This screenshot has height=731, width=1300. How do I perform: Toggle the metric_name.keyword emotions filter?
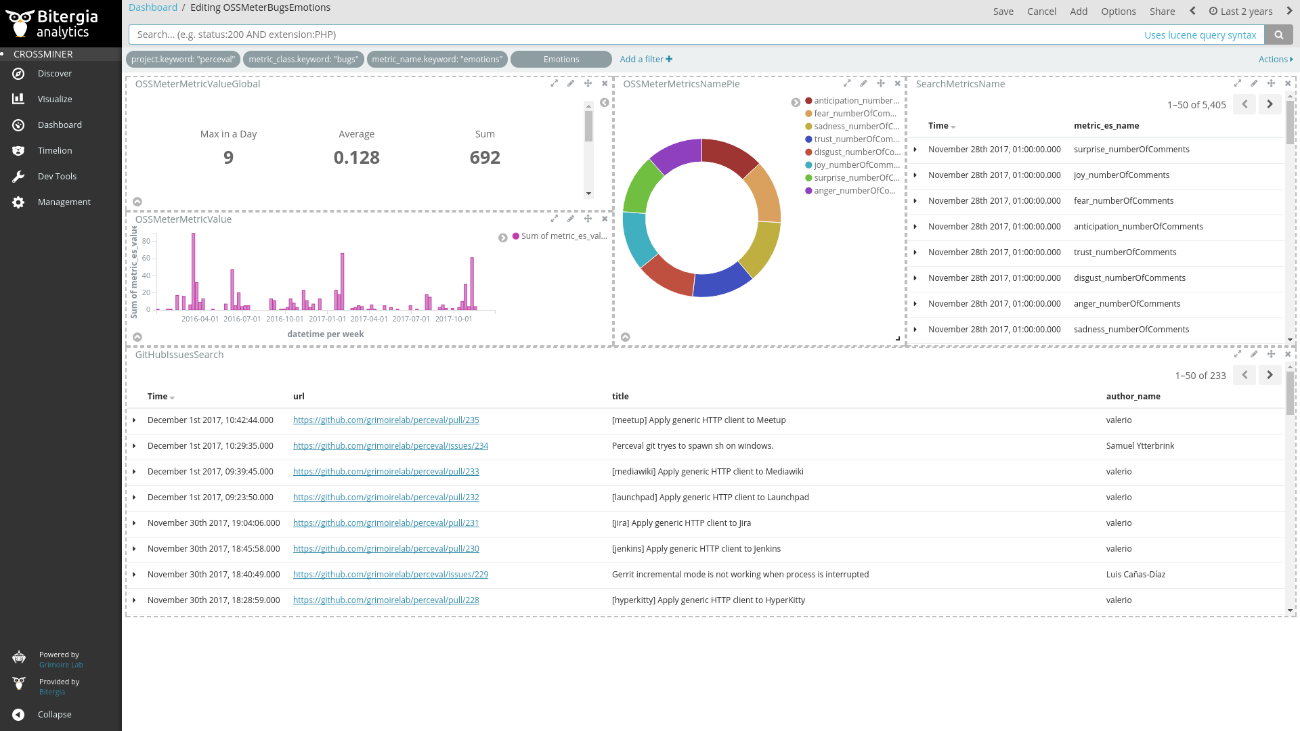(437, 59)
